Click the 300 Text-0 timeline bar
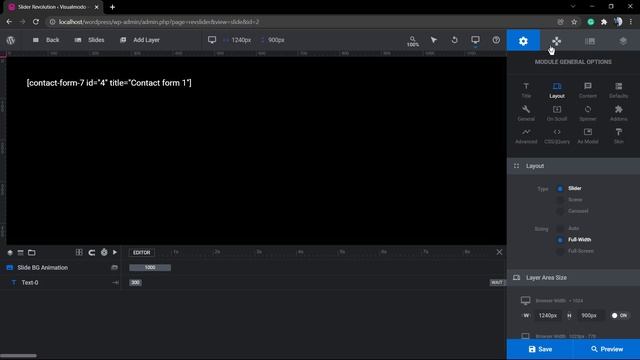This screenshot has width=640, height=360. point(136,282)
